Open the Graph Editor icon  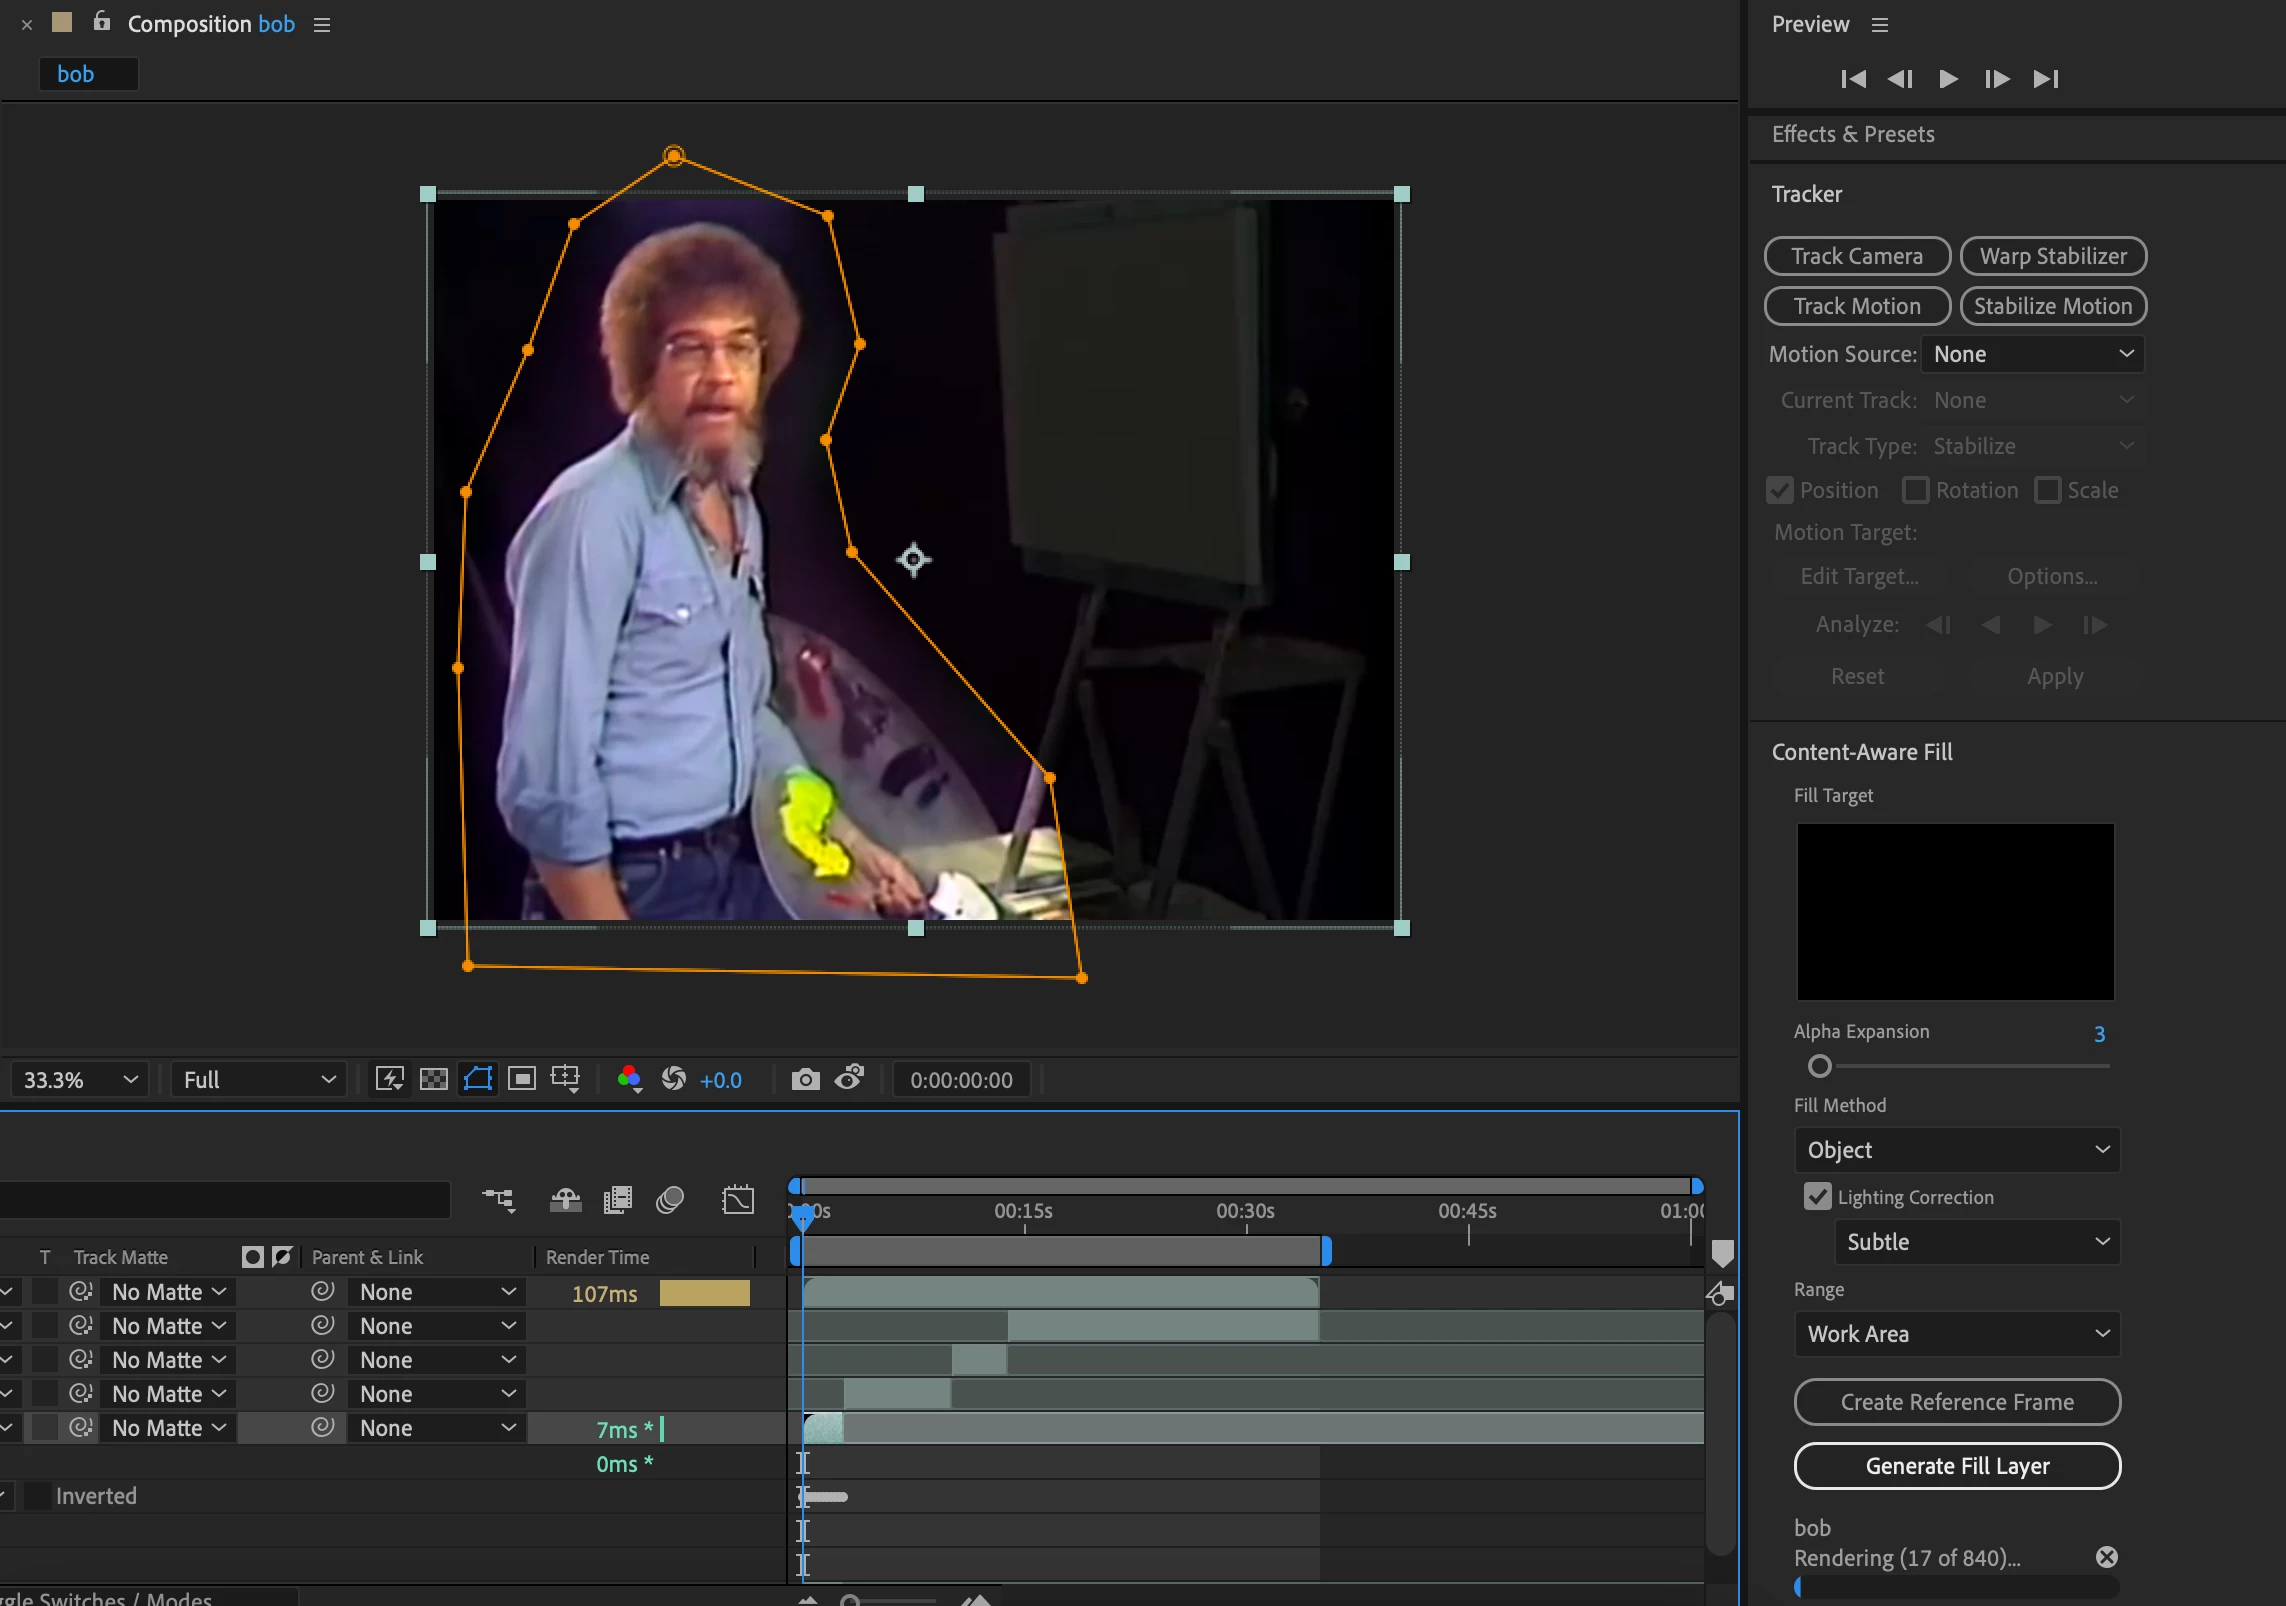coord(738,1200)
